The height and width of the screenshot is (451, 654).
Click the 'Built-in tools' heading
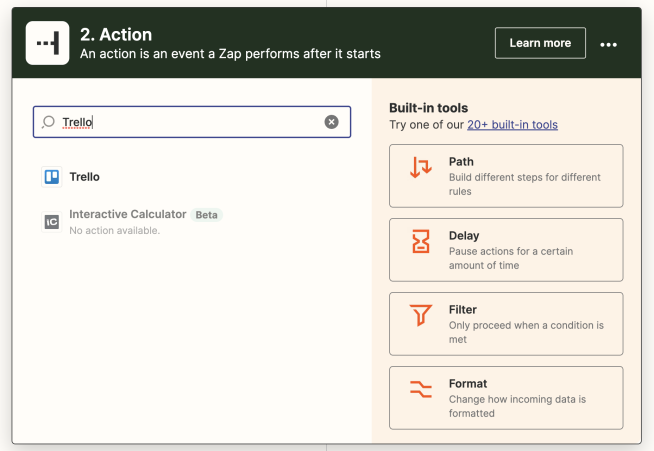tap(428, 108)
